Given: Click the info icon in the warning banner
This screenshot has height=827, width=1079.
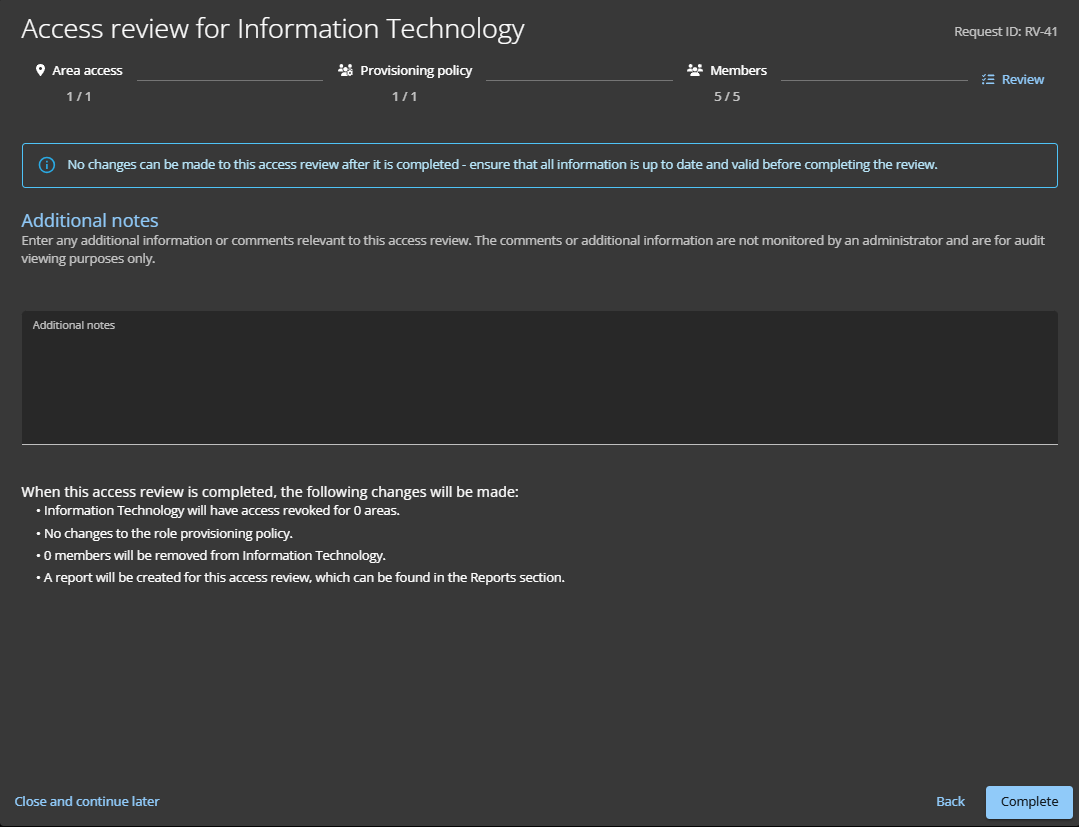Looking at the screenshot, I should (46, 165).
